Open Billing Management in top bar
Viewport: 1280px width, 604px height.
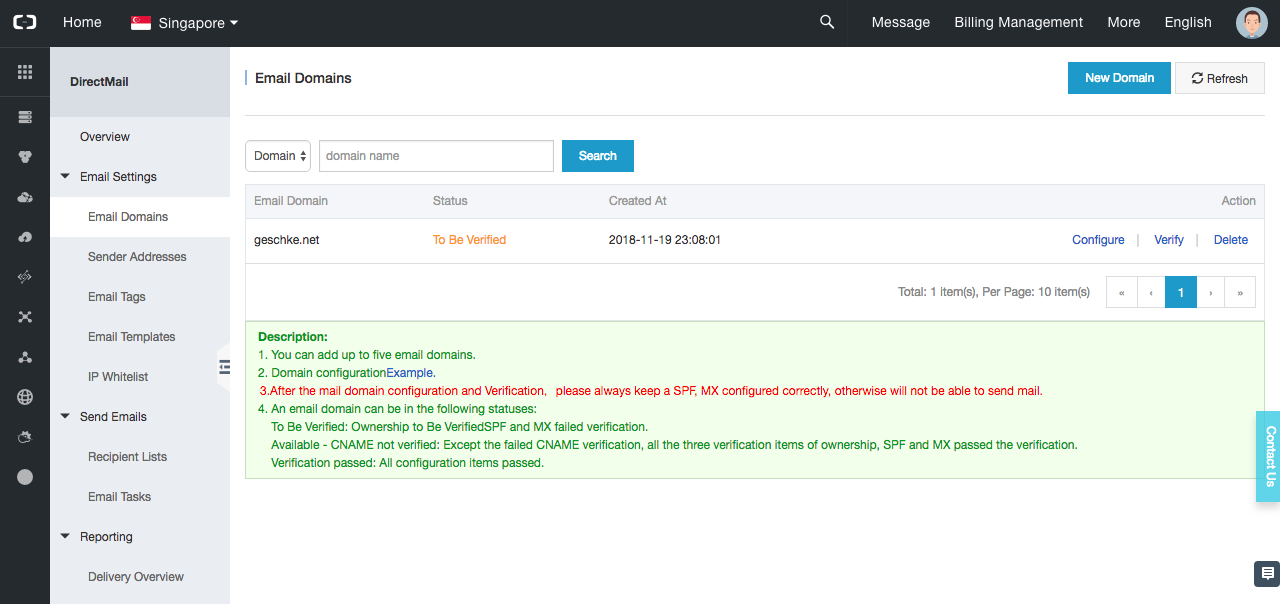click(1018, 22)
